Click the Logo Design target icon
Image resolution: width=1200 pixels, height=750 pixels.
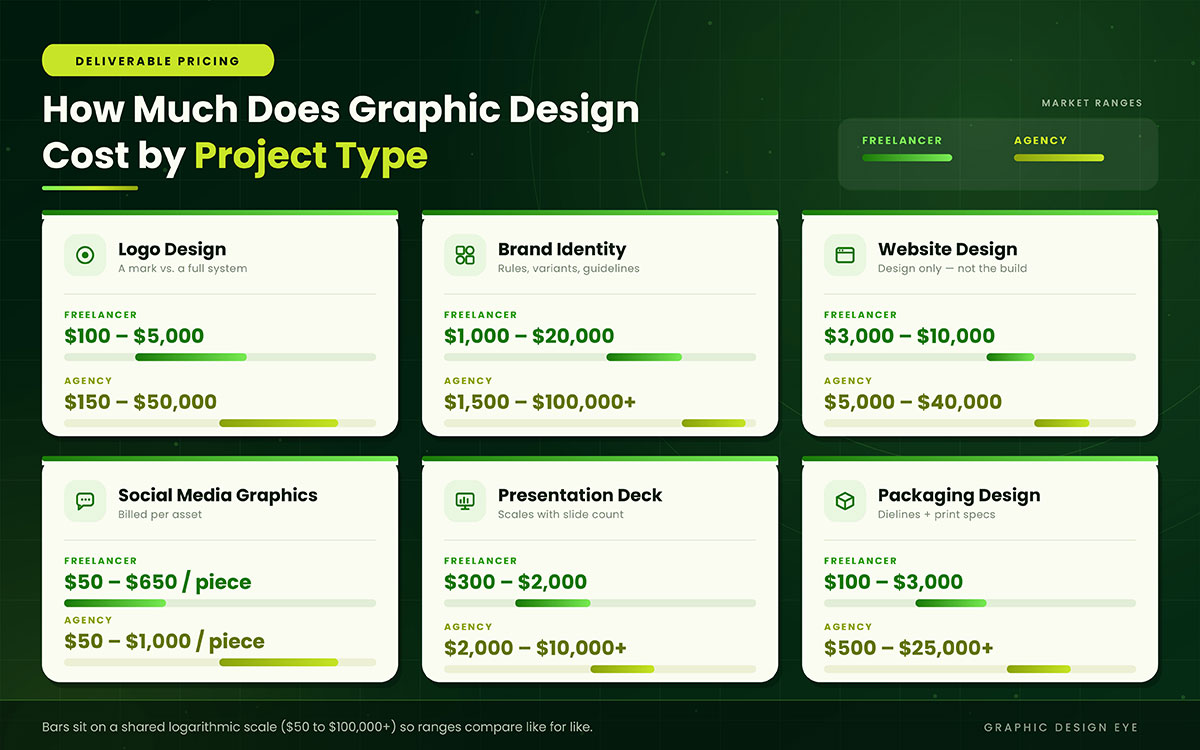point(85,255)
